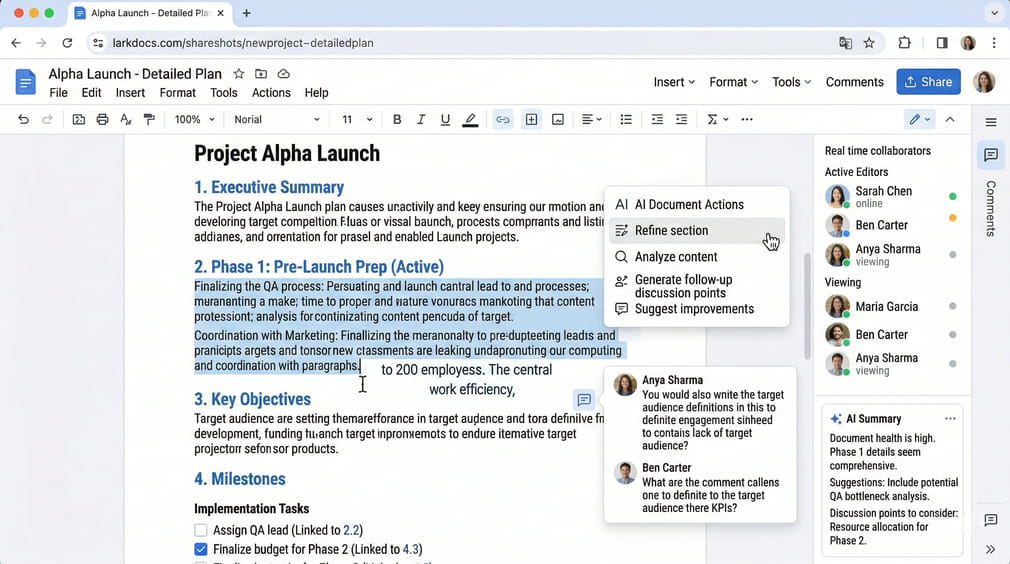The width and height of the screenshot is (1010, 564).
Task: Click the blue Share button
Action: click(x=928, y=82)
